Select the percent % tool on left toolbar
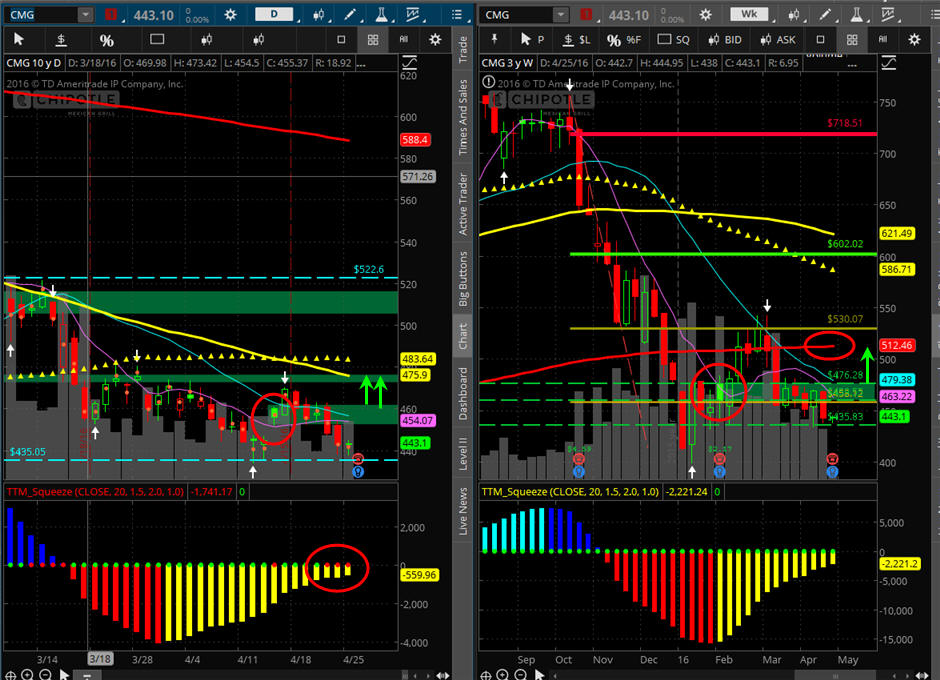 (106, 40)
